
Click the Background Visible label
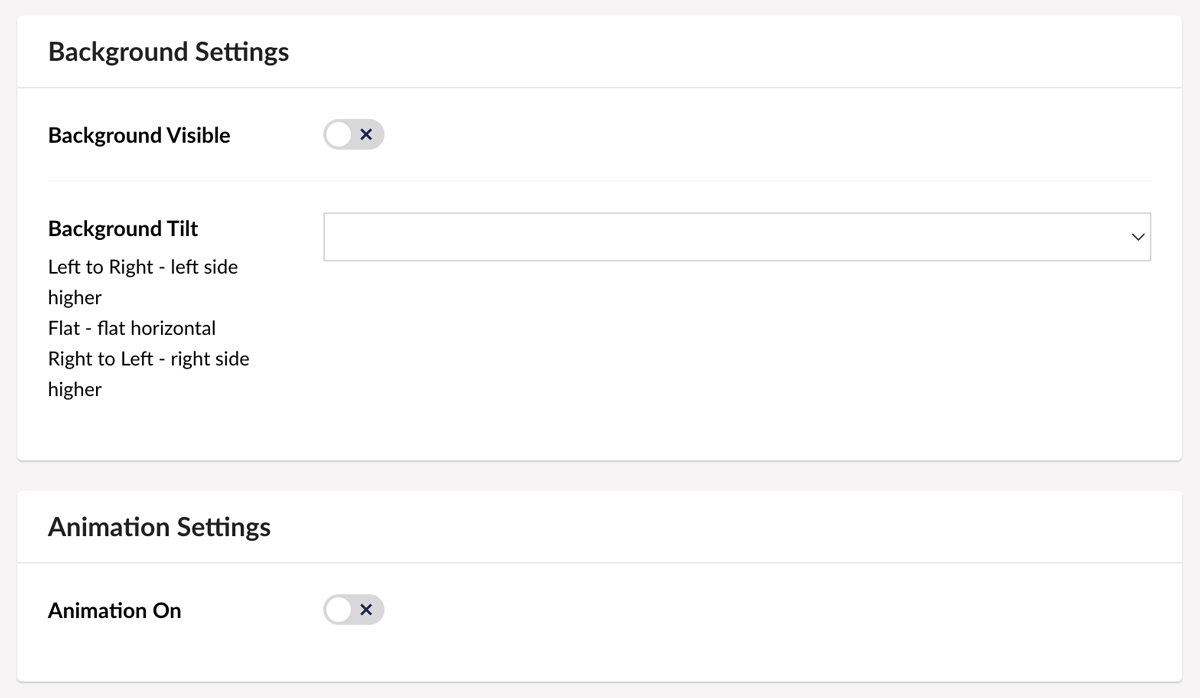pos(139,135)
